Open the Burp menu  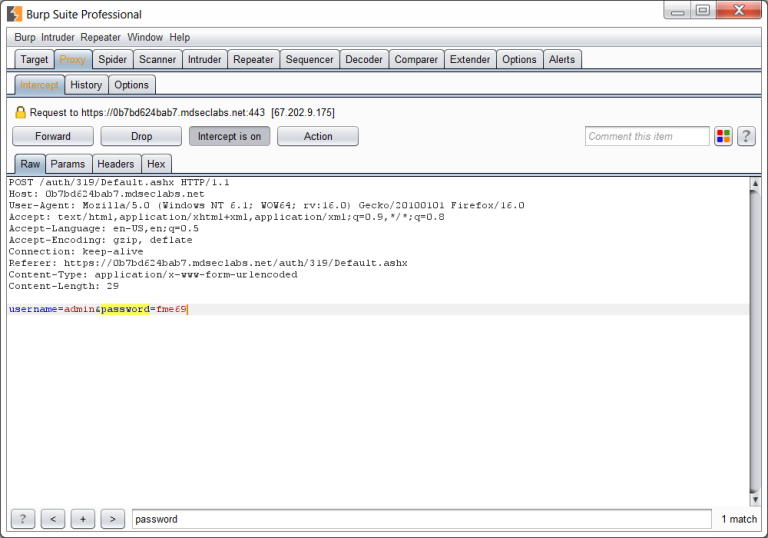pyautogui.click(x=25, y=37)
